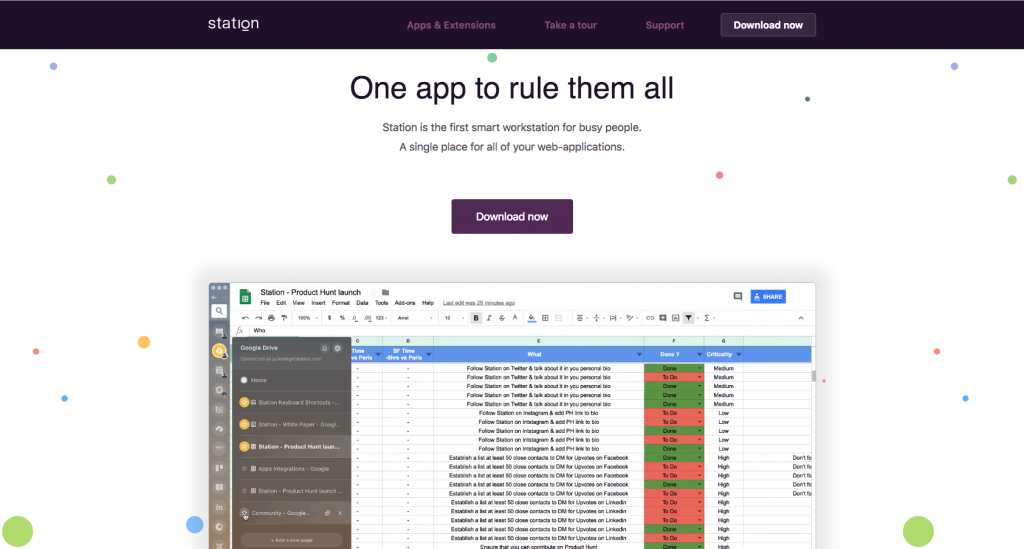Click the Apps & Extensions nav link

(x=451, y=25)
